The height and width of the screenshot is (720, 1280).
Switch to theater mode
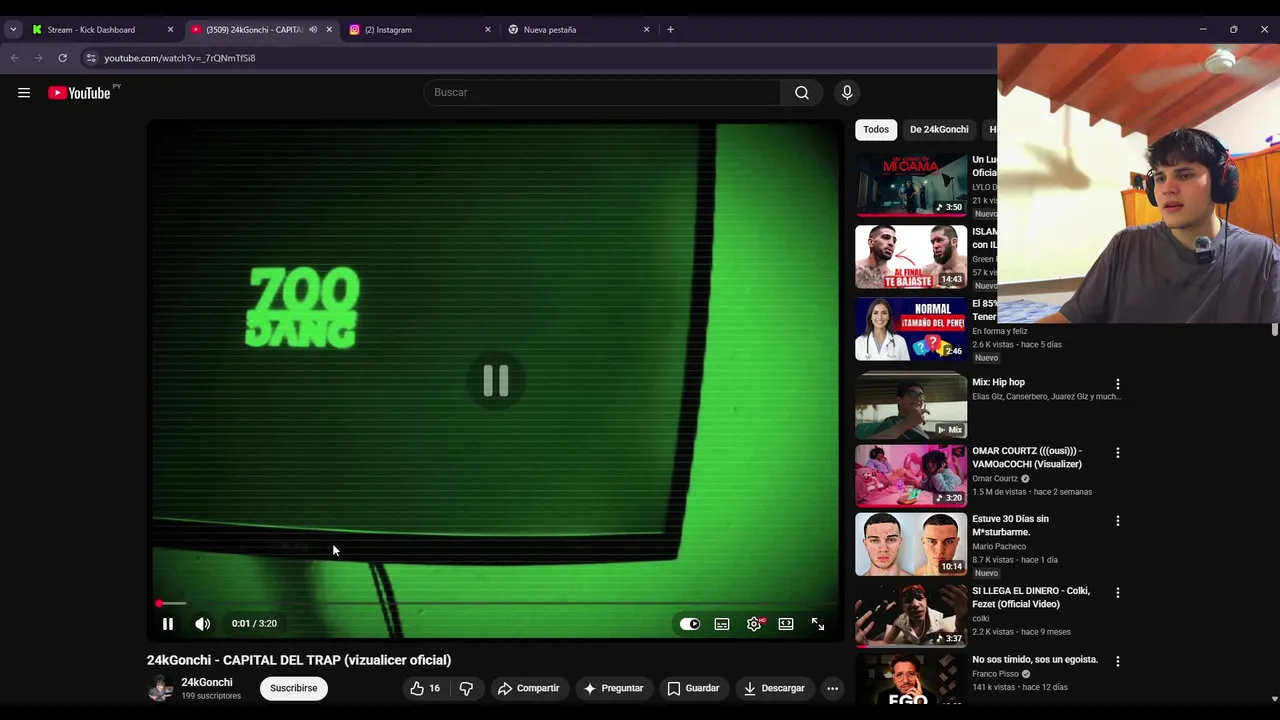coord(786,624)
